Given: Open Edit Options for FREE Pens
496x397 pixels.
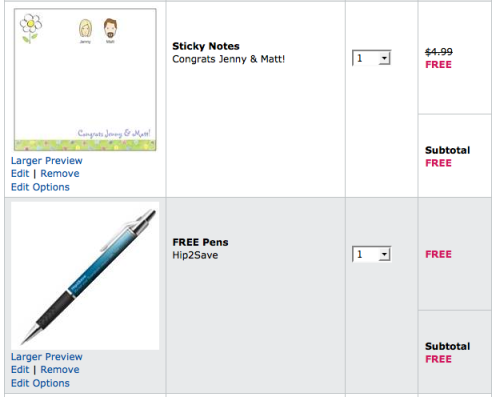Looking at the screenshot, I should pyautogui.click(x=40, y=383).
